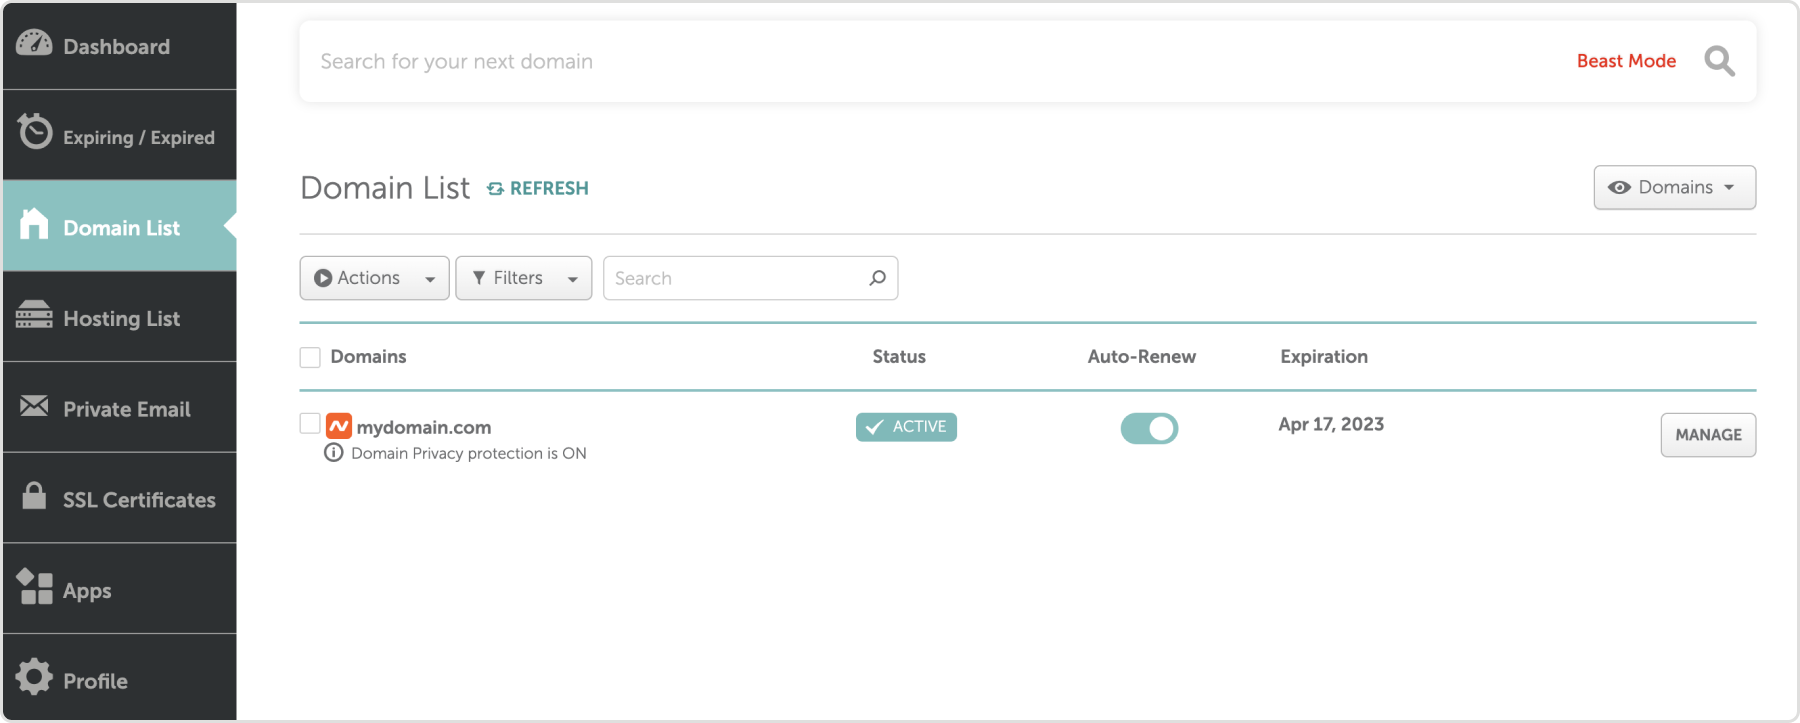Screen dimensions: 1800x723
Task: Select Domain List sidebar item
Action: point(120,226)
